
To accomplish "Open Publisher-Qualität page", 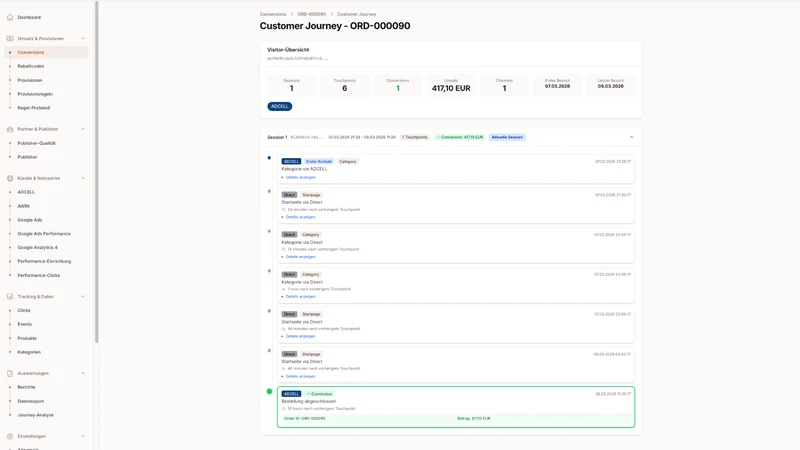I will (x=36, y=143).
